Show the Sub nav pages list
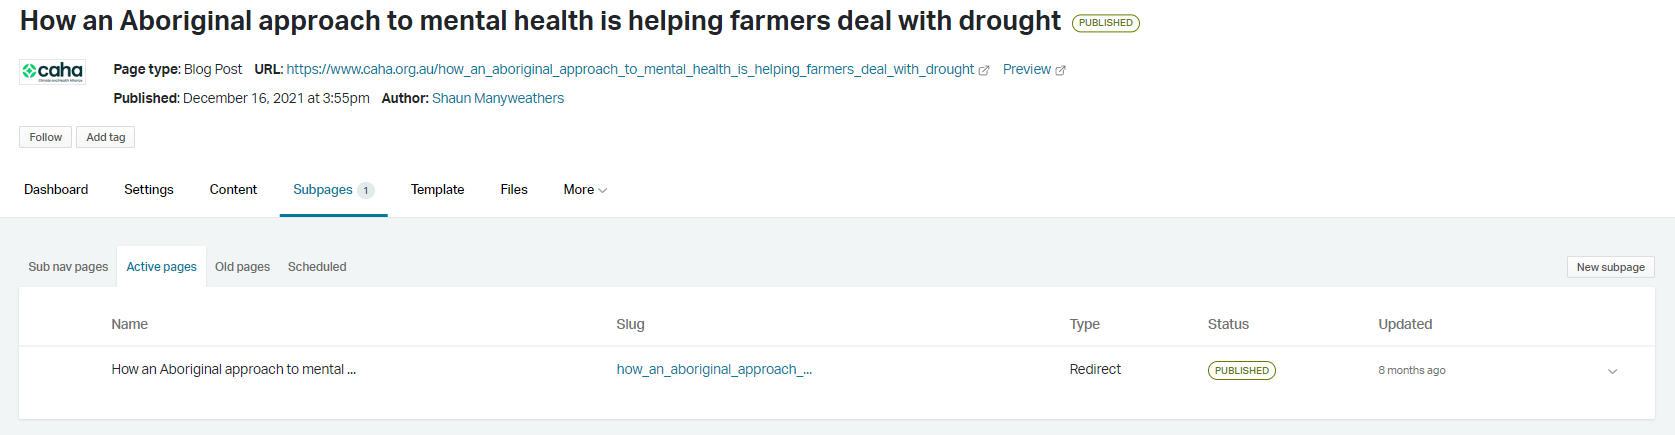Screen dimensions: 1675x435 [x=68, y=267]
